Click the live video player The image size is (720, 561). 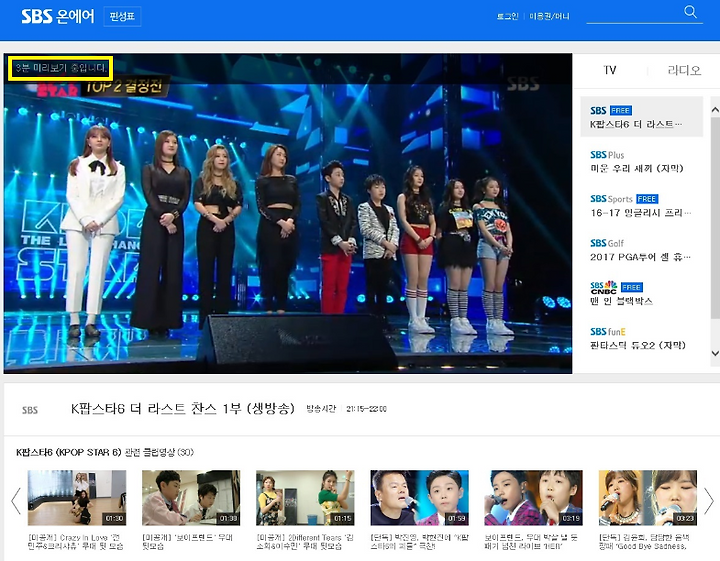[288, 213]
